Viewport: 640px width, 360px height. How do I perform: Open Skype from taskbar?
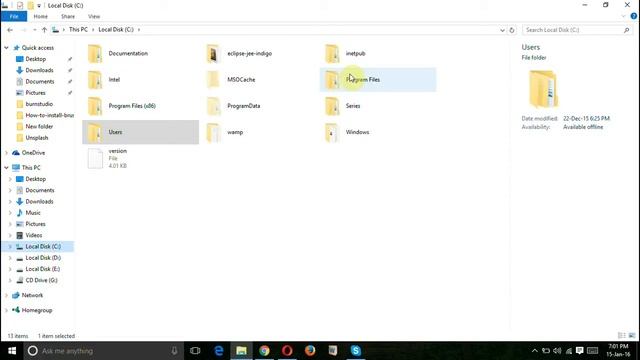point(356,351)
